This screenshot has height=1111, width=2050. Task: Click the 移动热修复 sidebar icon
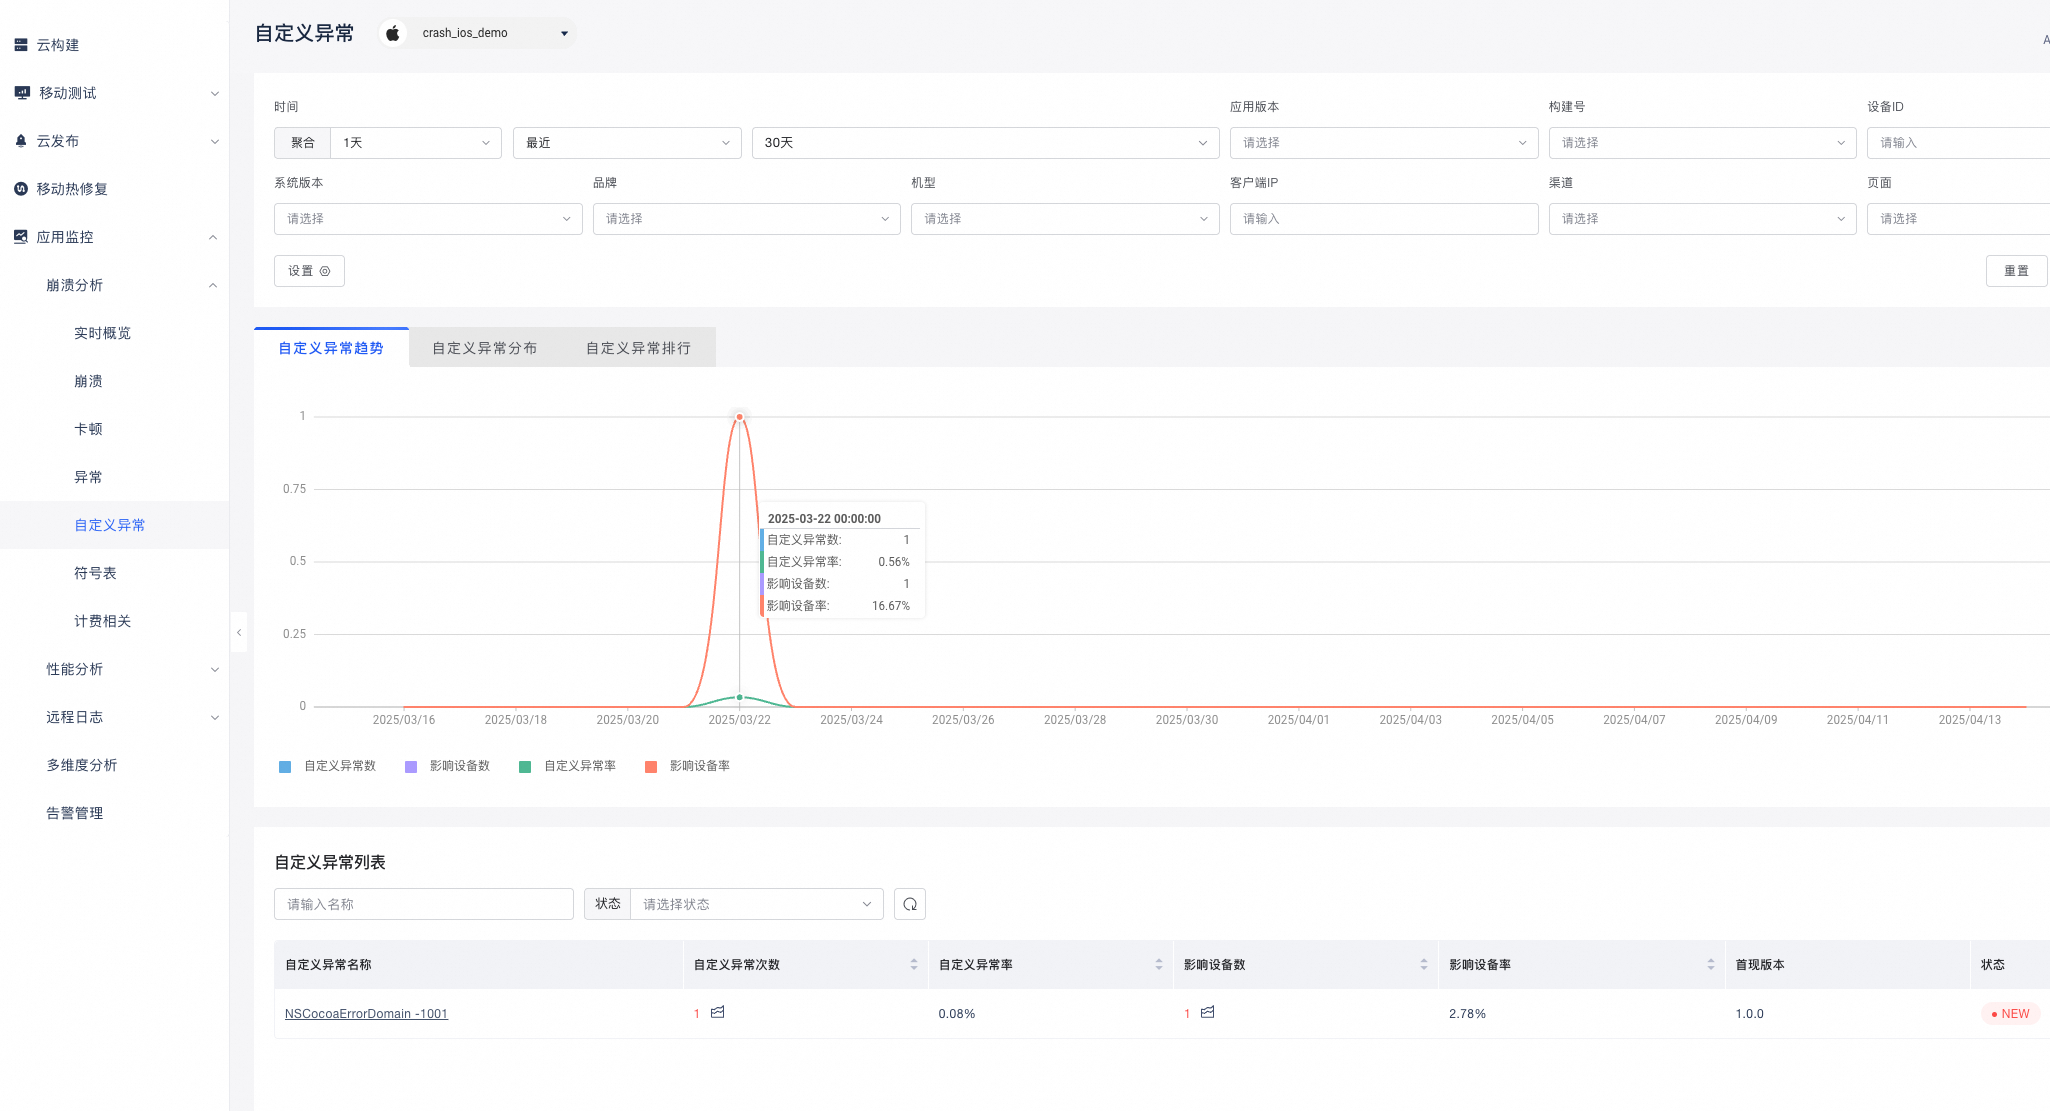tap(21, 189)
